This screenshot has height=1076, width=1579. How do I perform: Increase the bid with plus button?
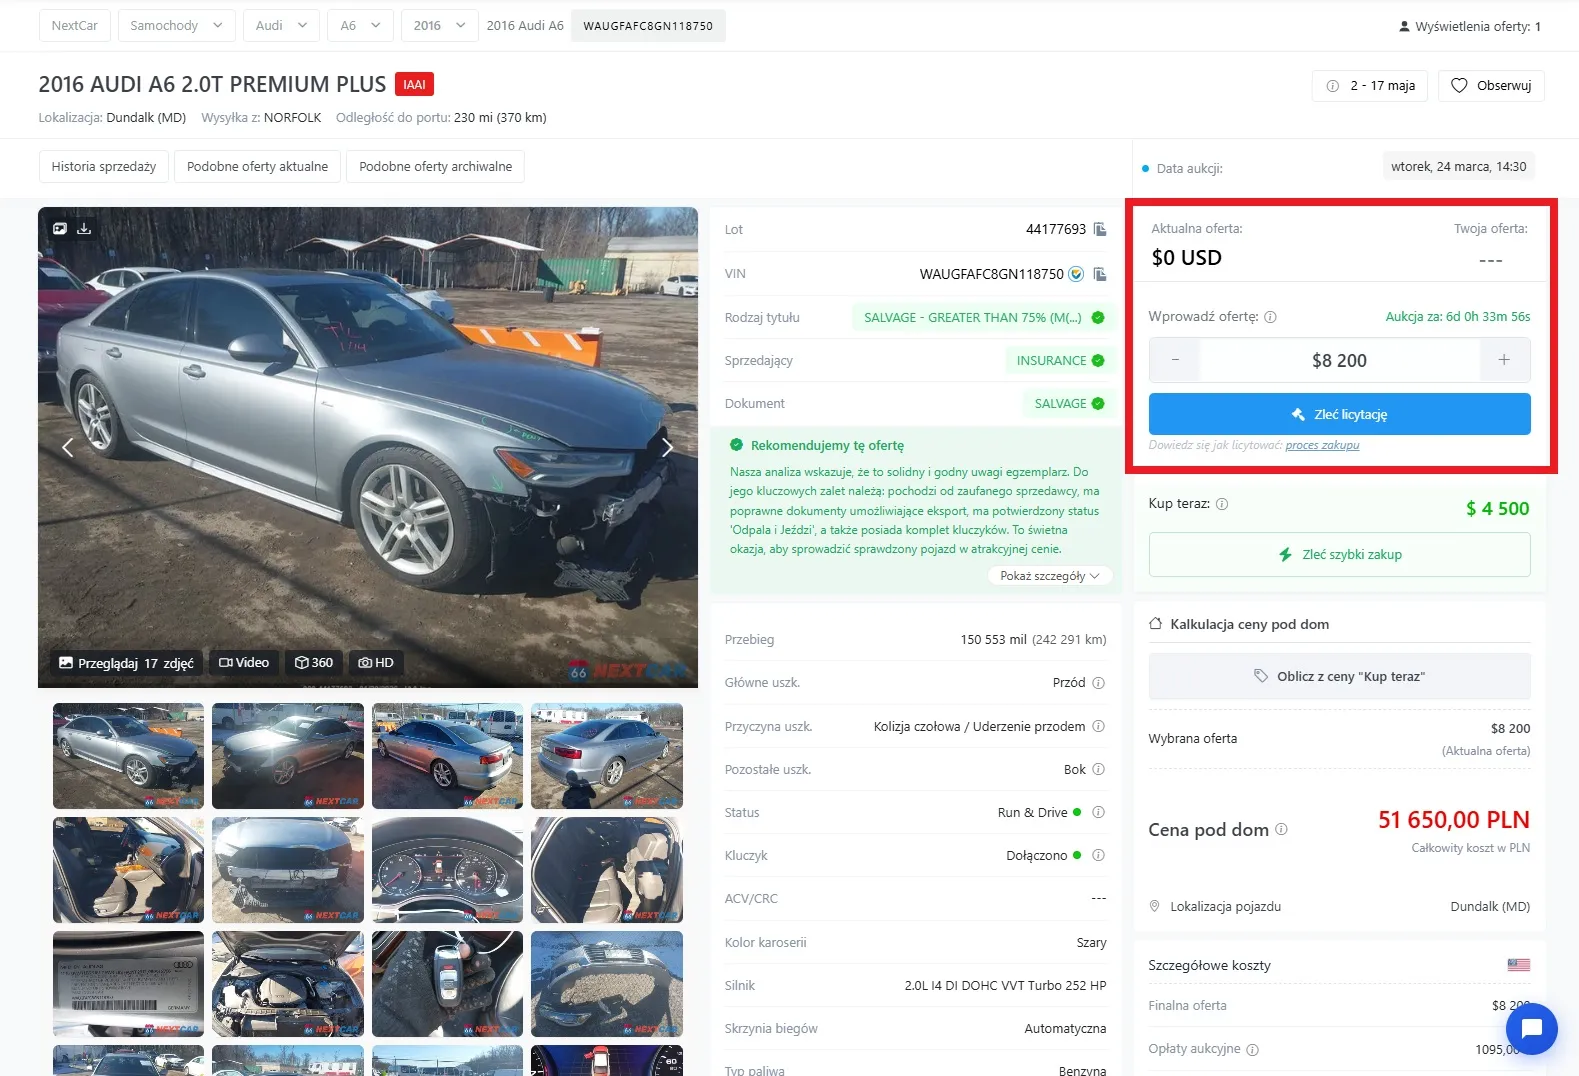[x=1504, y=360]
